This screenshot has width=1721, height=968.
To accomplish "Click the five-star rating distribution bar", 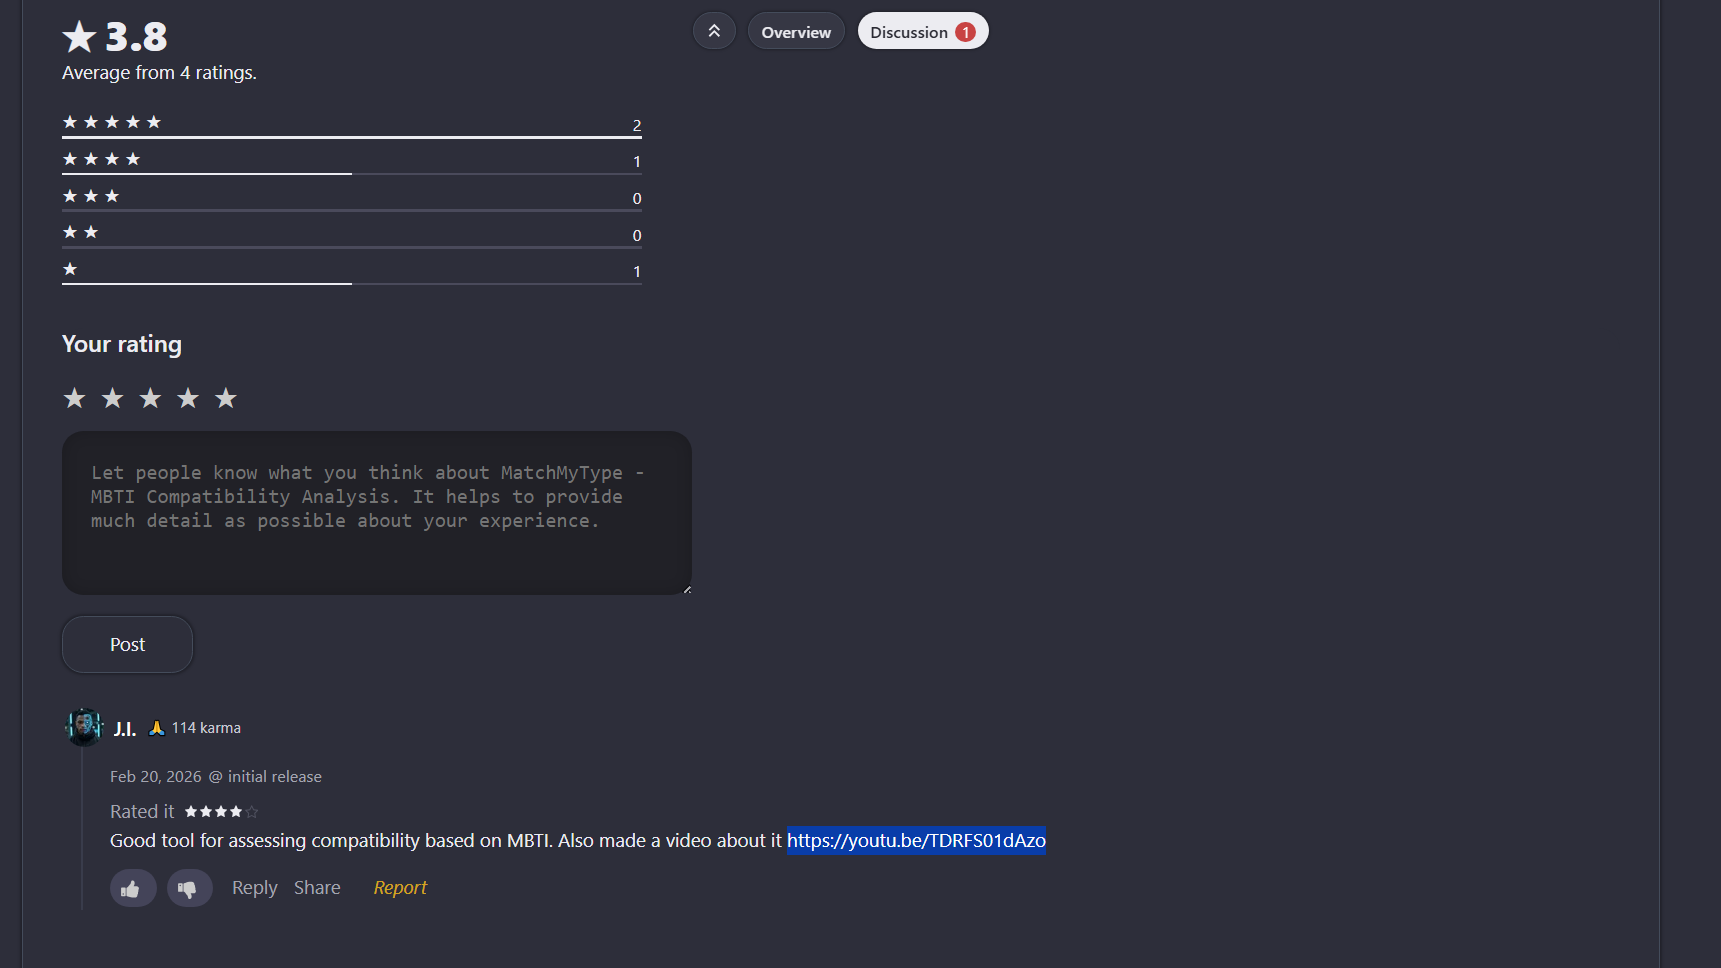I will coord(351,136).
